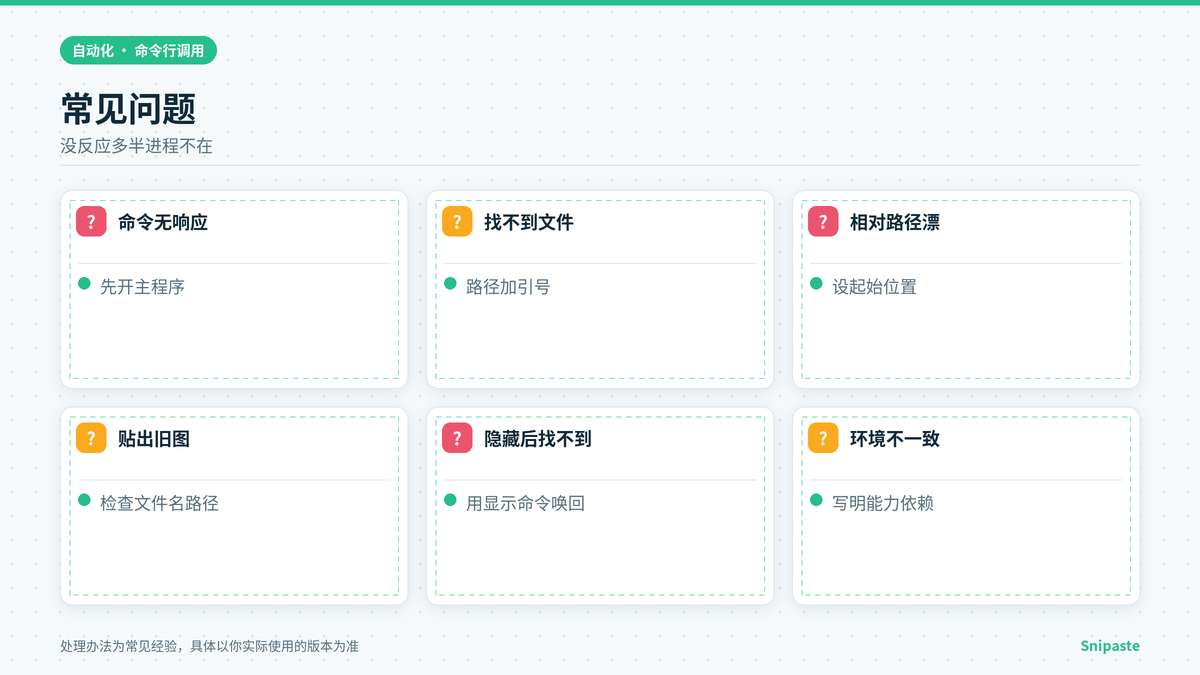Click the card heading 命令无响应
Image resolution: width=1200 pixels, height=675 pixels.
tap(163, 223)
